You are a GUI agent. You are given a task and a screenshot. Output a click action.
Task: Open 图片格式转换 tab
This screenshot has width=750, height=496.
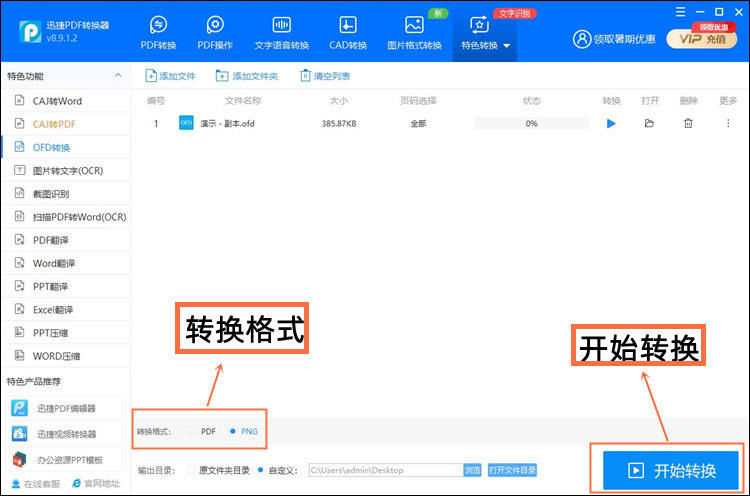(x=414, y=33)
